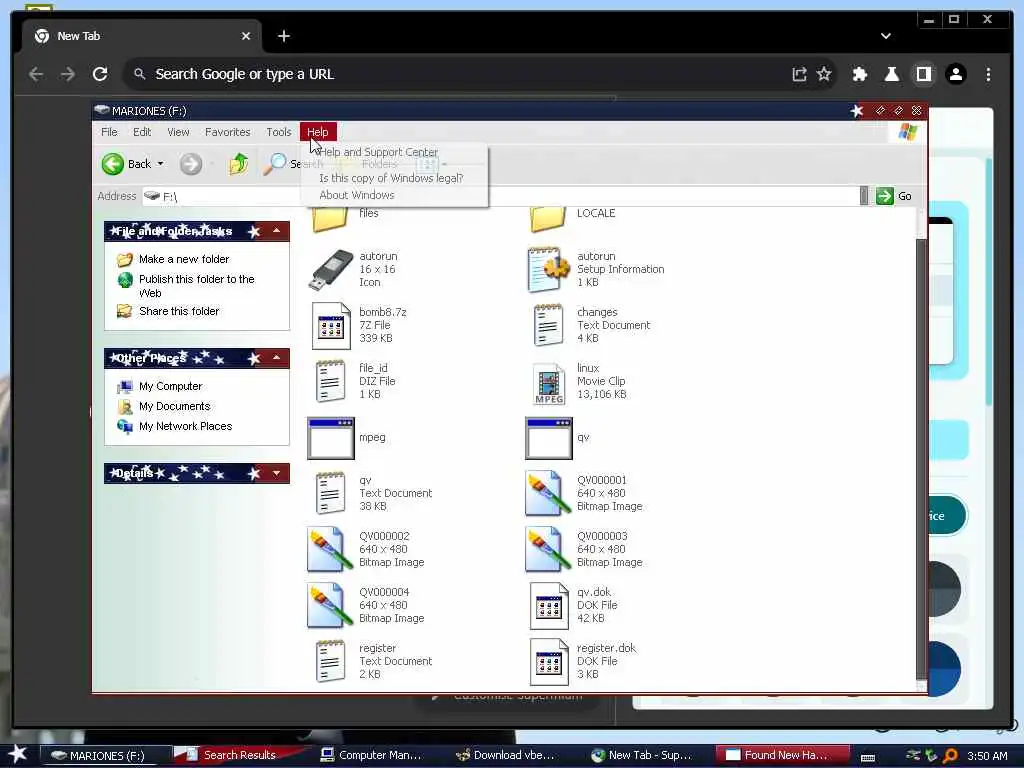
Task: Click the F:\ address field
Action: point(500,196)
